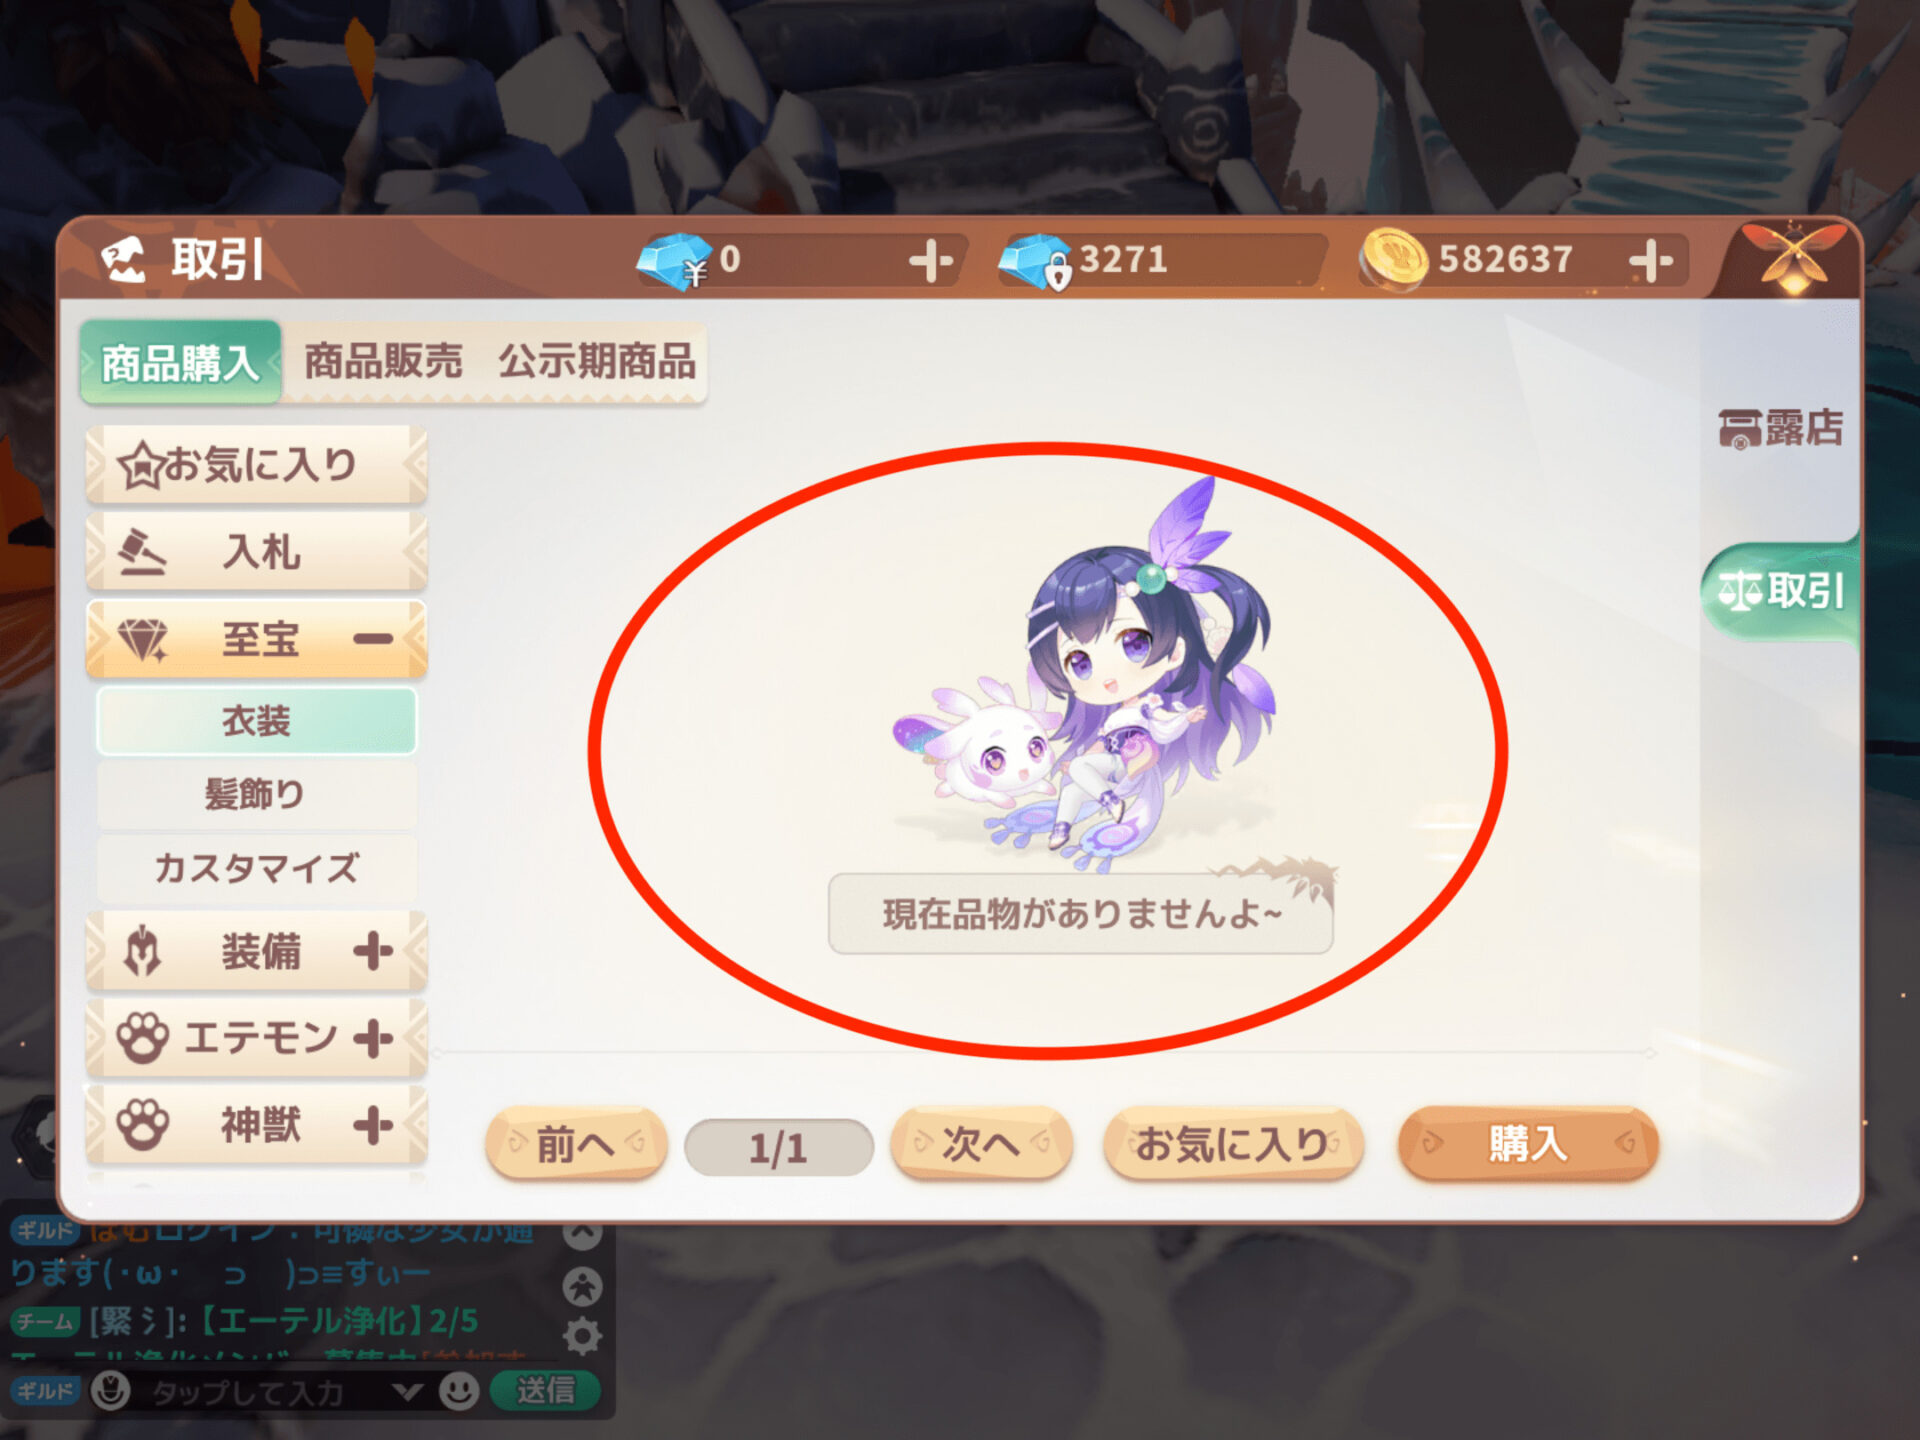Screen dimensions: 1920x1440
Task: Switch to the 公示期商品 tab
Action: click(x=597, y=361)
